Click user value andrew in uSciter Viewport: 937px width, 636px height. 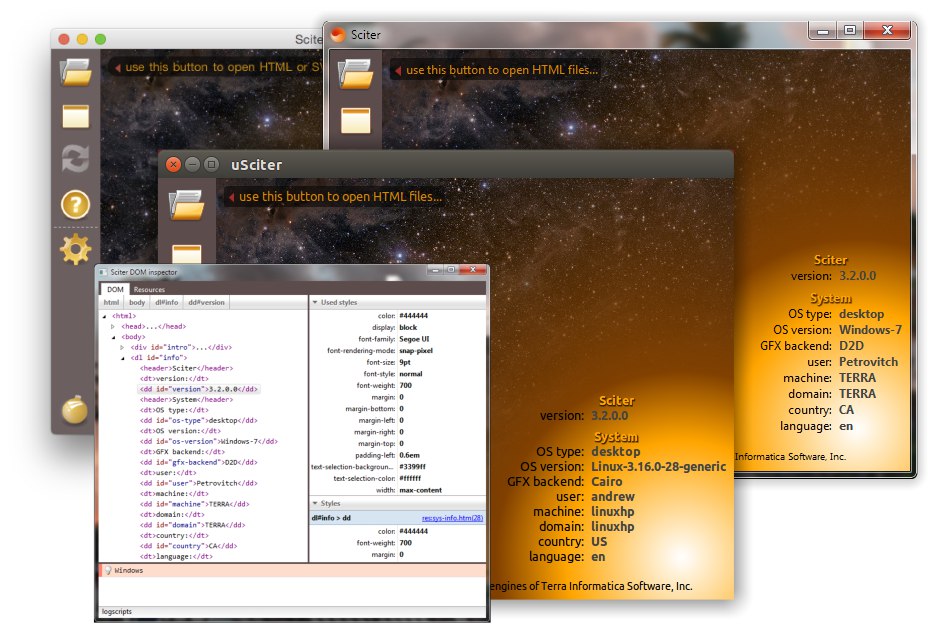613,497
